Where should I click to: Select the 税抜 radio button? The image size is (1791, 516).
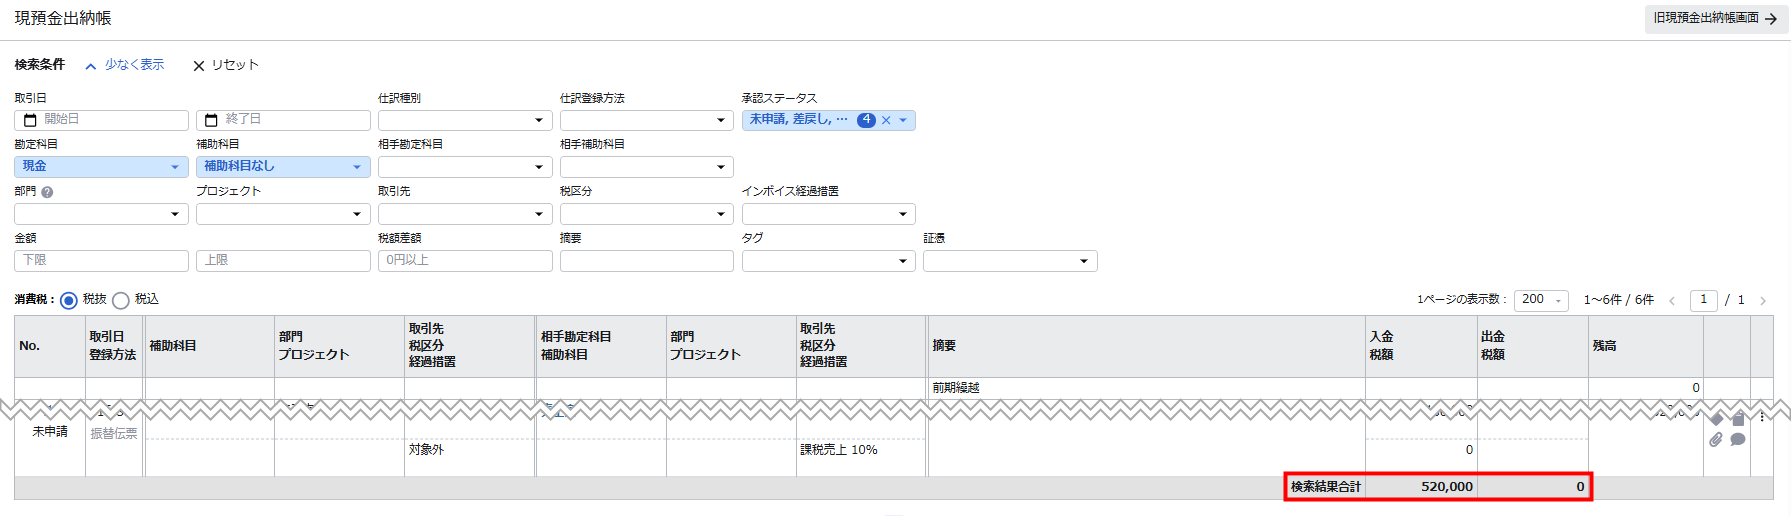[69, 300]
